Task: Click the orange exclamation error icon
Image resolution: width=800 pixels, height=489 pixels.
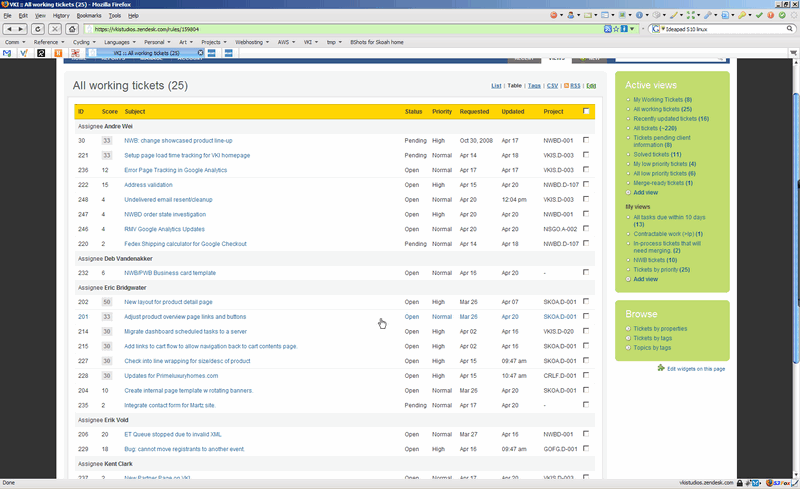Action: pyautogui.click(x=771, y=15)
